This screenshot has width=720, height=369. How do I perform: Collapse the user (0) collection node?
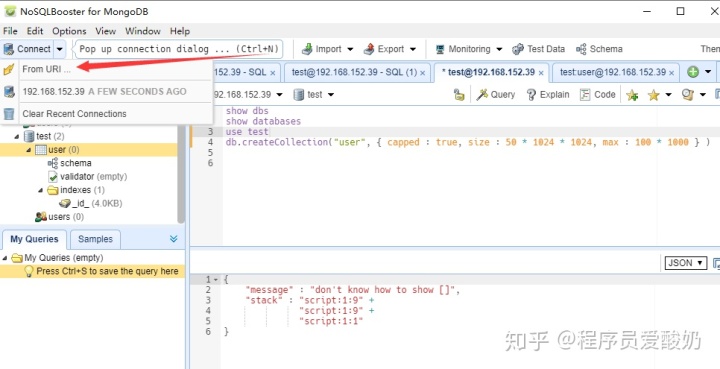point(29,150)
